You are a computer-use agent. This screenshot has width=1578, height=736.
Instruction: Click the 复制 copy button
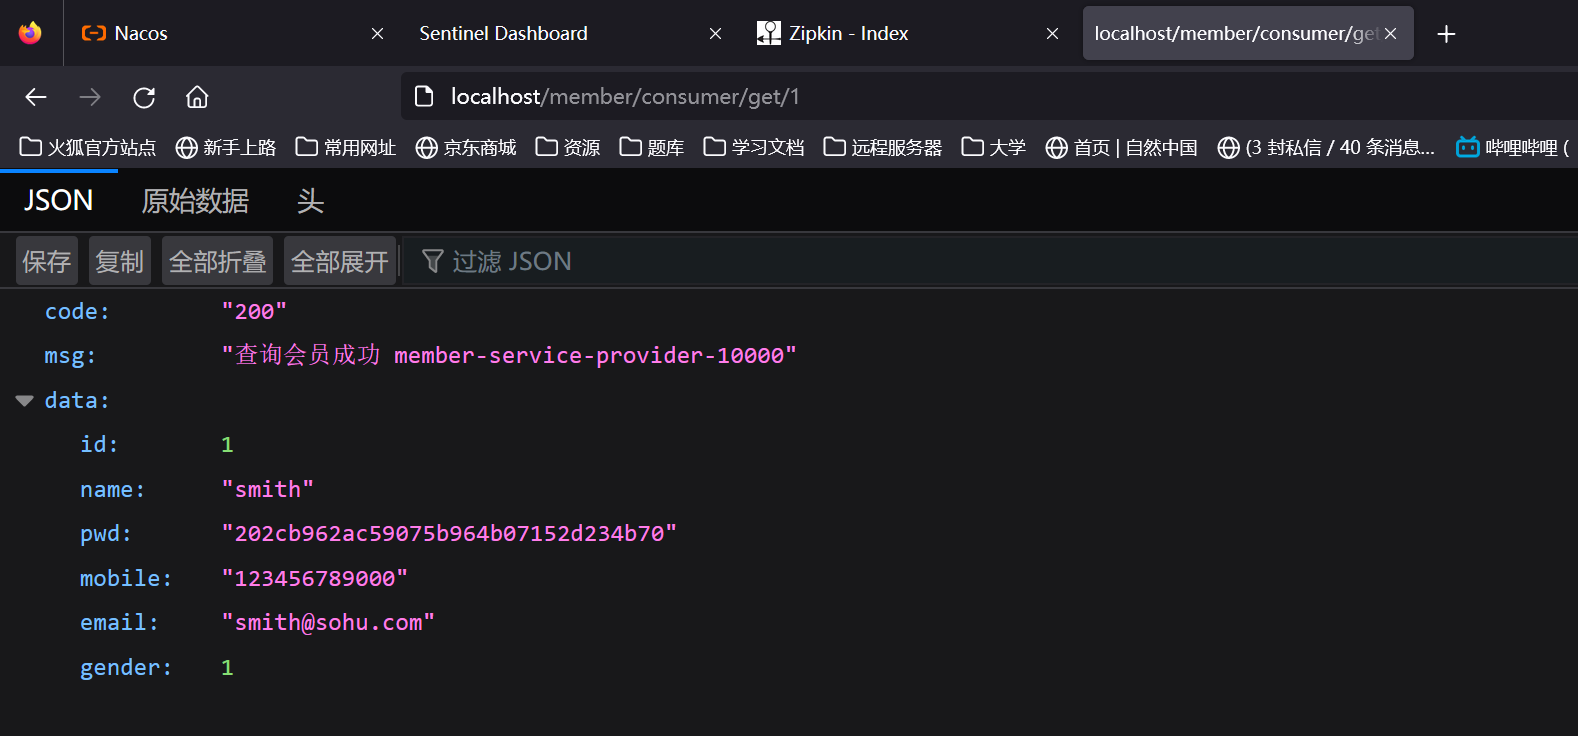pos(120,261)
